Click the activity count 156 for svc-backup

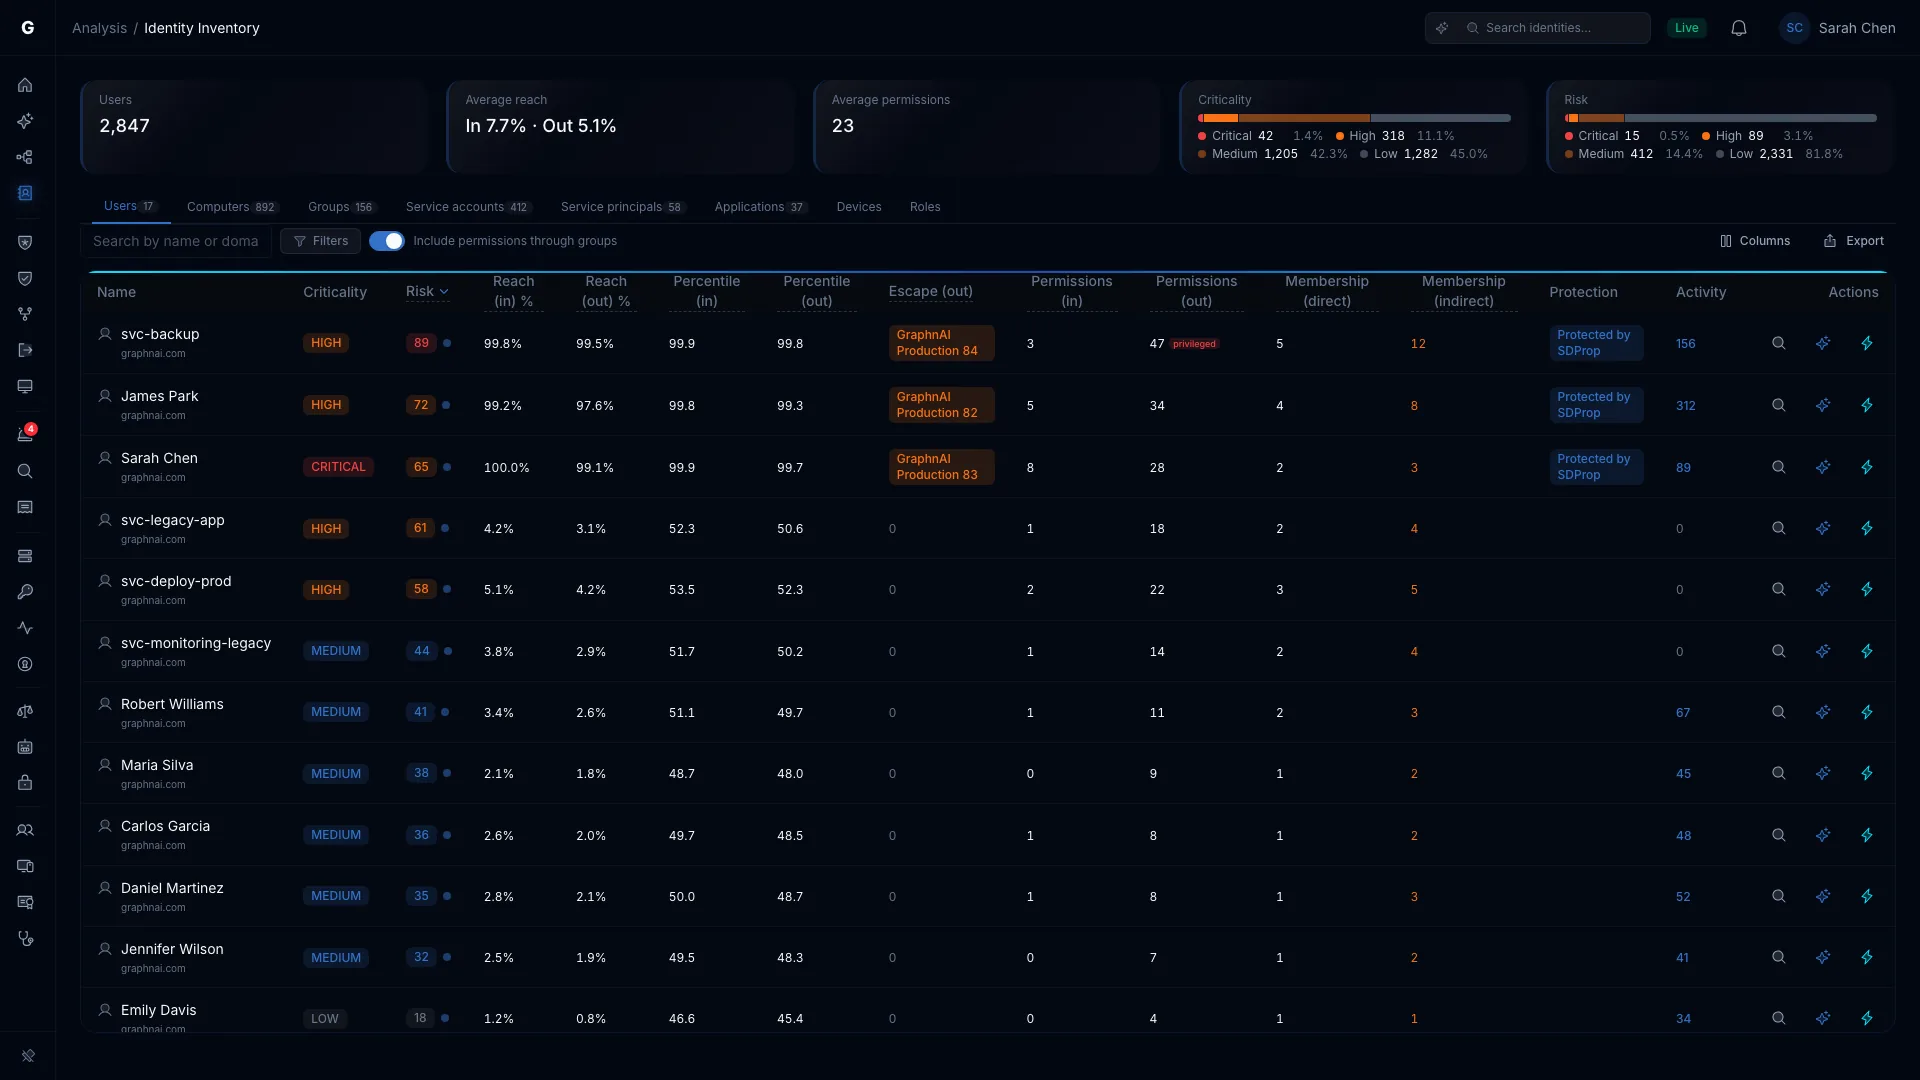[1686, 343]
